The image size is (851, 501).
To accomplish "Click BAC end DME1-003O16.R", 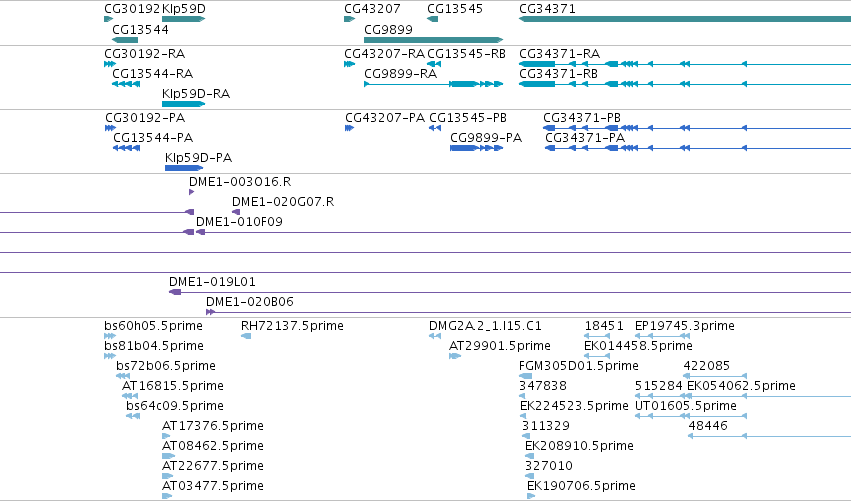I will tap(192, 192).
